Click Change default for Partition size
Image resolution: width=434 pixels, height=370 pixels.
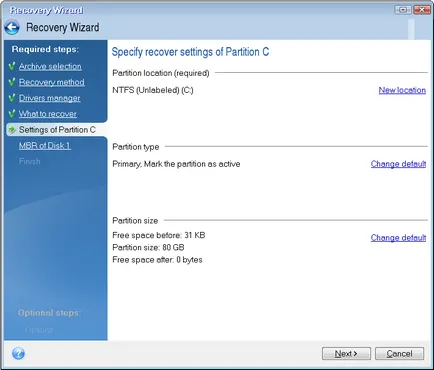[398, 238]
